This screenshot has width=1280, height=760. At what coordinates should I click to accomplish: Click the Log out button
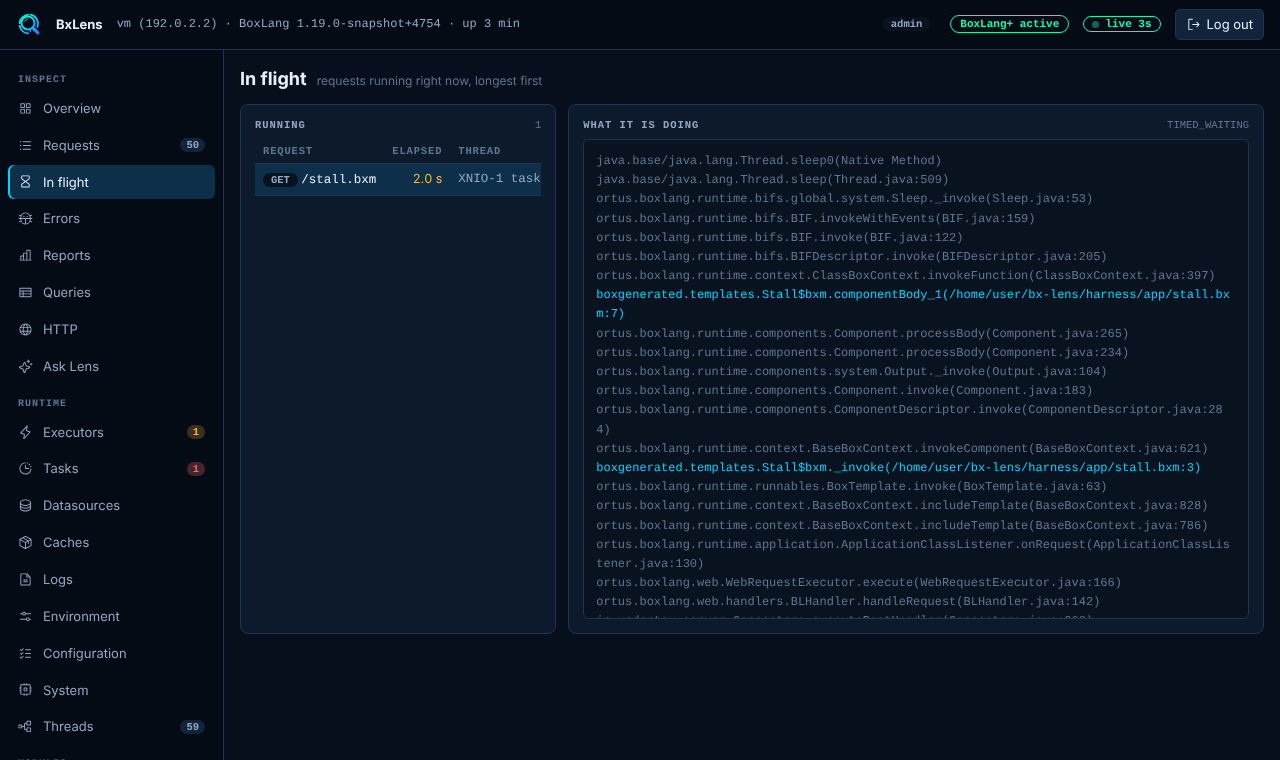point(1219,24)
